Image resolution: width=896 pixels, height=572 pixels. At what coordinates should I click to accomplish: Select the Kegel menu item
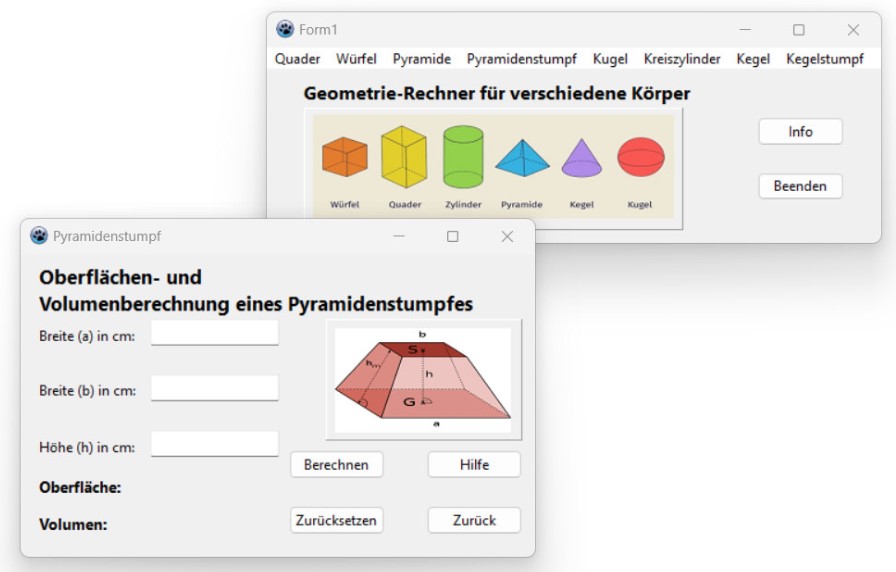coord(753,59)
